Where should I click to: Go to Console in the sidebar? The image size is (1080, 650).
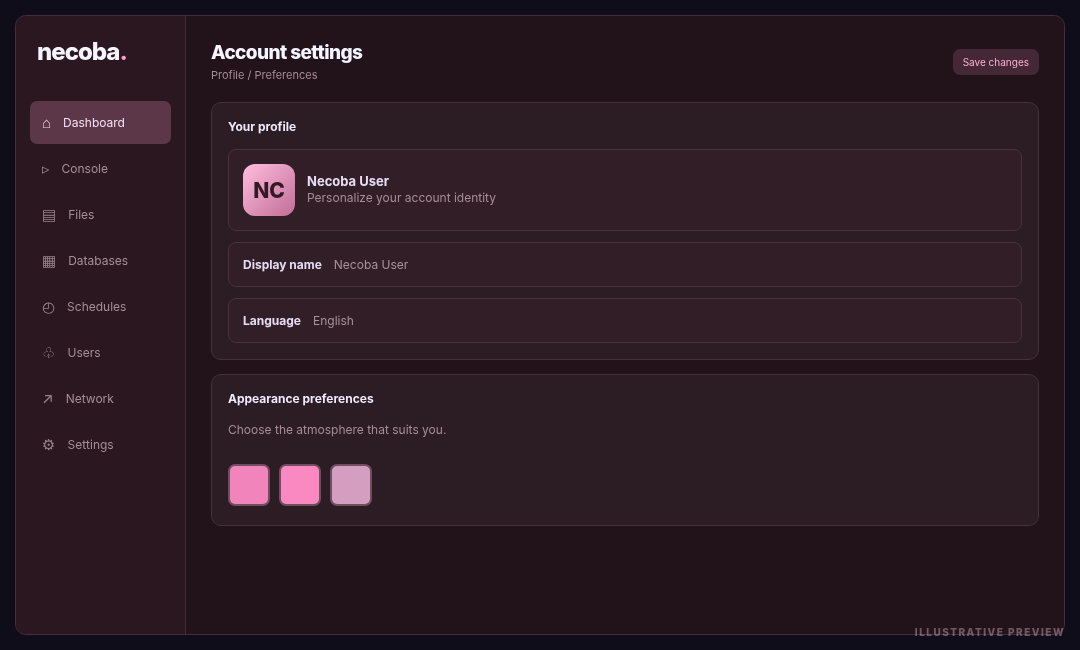click(x=101, y=169)
